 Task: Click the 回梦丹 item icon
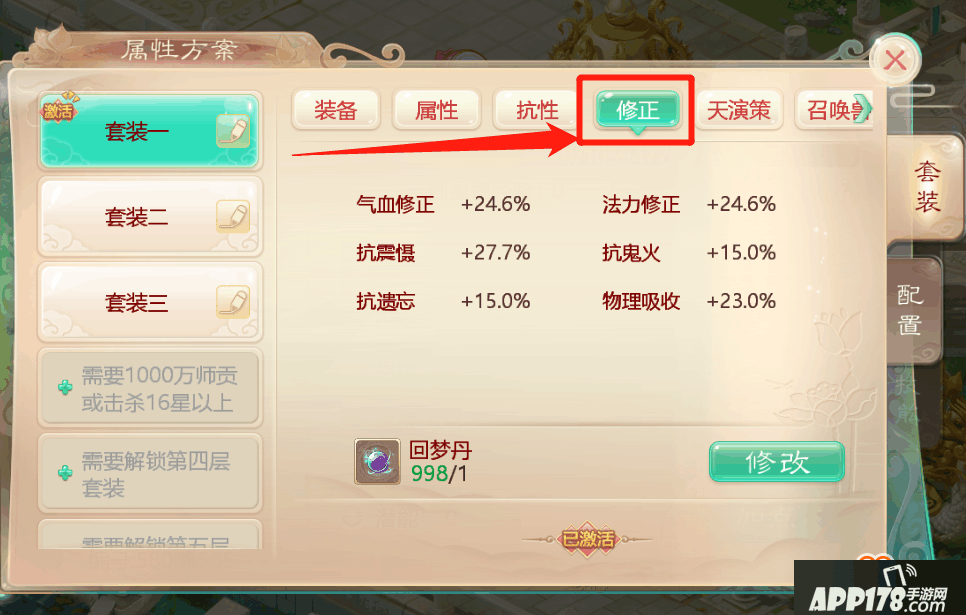pyautogui.click(x=377, y=462)
